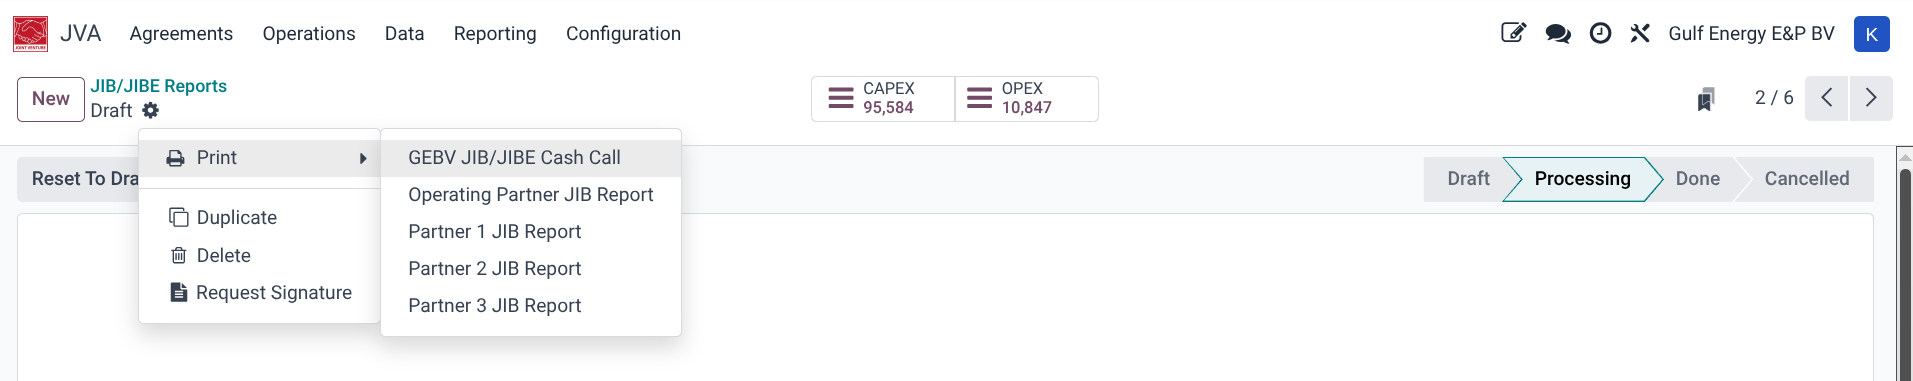The width and height of the screenshot is (1913, 381).
Task: Click the JVA app logo icon
Action: [x=30, y=34]
